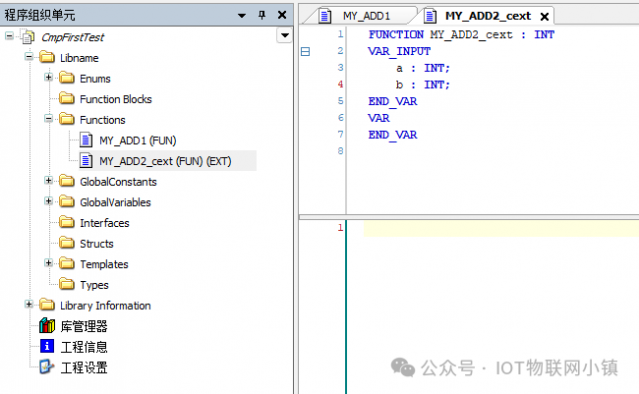Expand the GlobalConstants folder

(48, 180)
